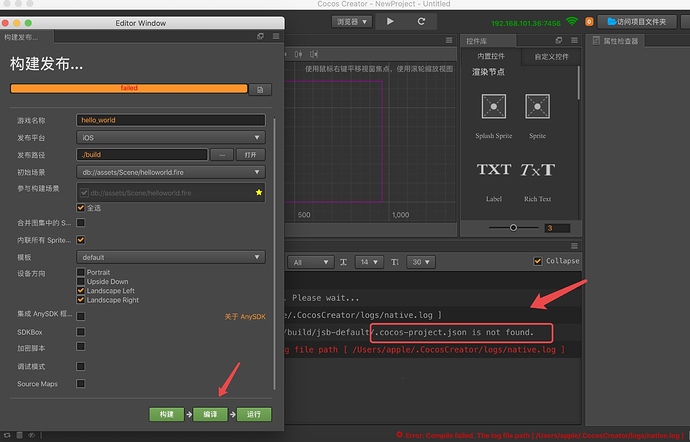Enable the Portrait orientation checkbox
Image resolution: width=690 pixels, height=442 pixels.
[81, 272]
